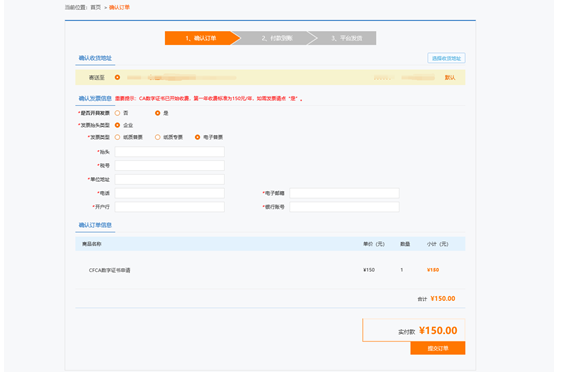The image size is (578, 373).
Task: Click step 2 付款到账
Action: (x=277, y=38)
